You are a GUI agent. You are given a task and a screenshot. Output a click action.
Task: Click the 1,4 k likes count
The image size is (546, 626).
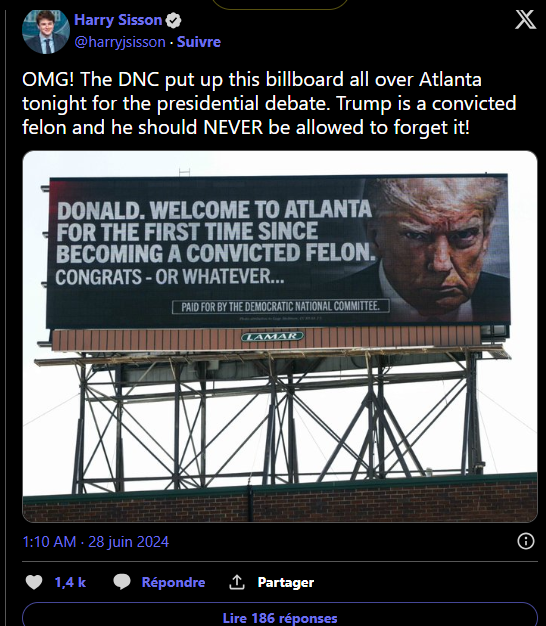click(x=70, y=582)
